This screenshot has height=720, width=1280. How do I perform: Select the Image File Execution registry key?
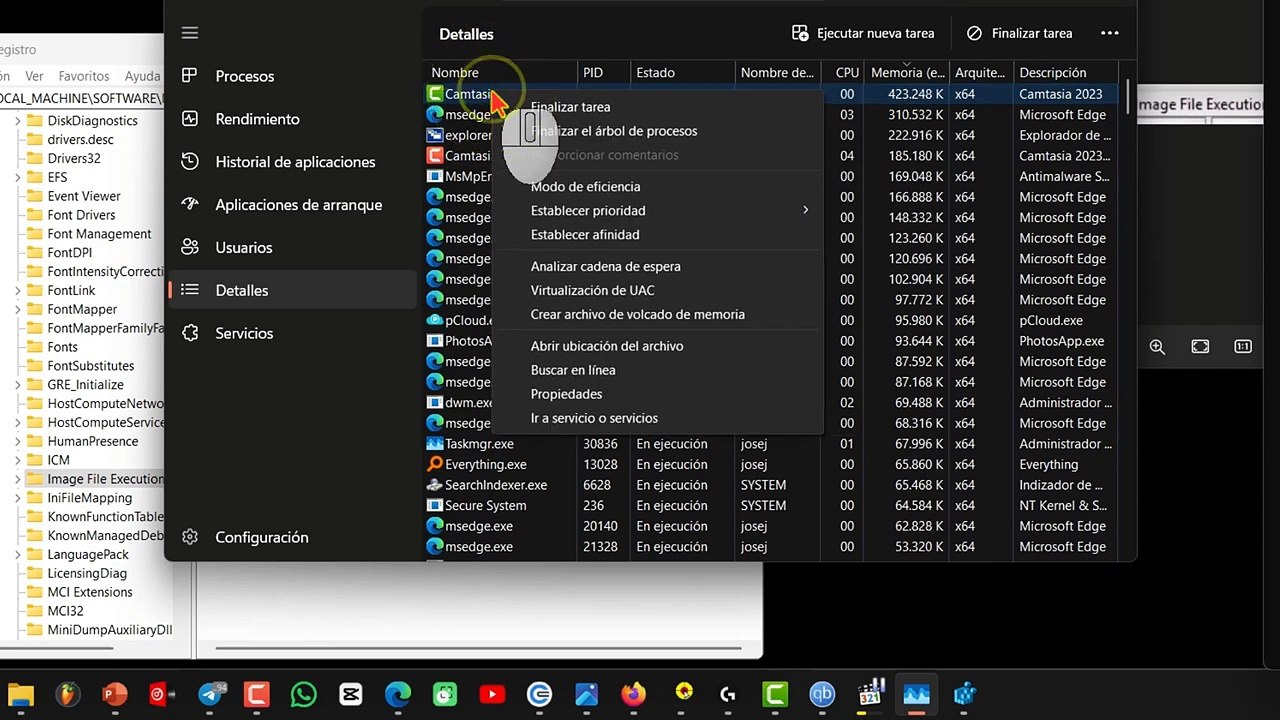pos(105,479)
